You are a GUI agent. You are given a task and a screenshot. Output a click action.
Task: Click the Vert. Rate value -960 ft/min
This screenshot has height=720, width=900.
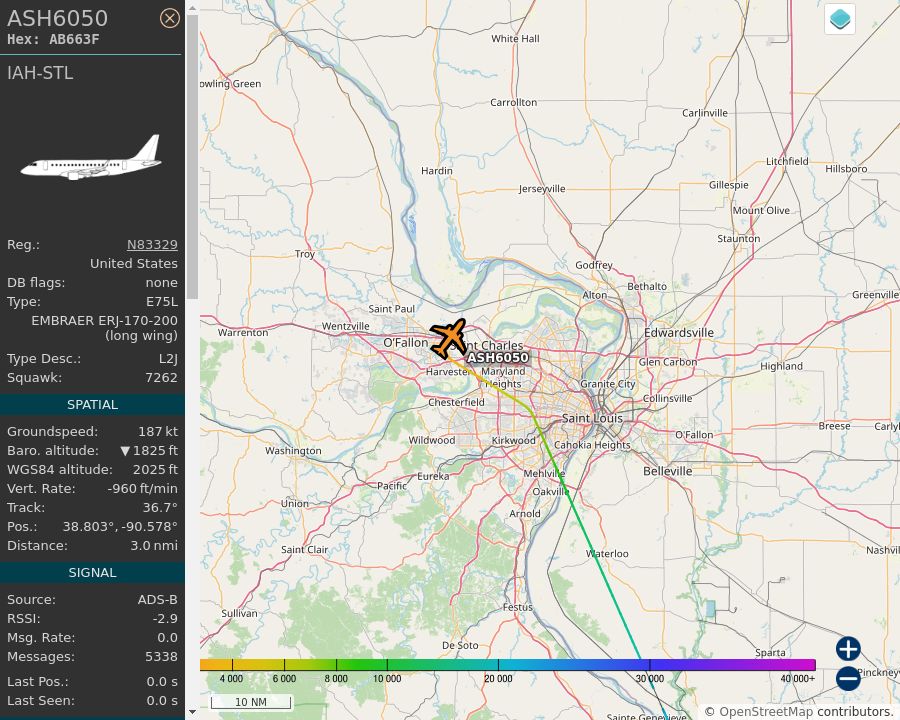coord(142,488)
